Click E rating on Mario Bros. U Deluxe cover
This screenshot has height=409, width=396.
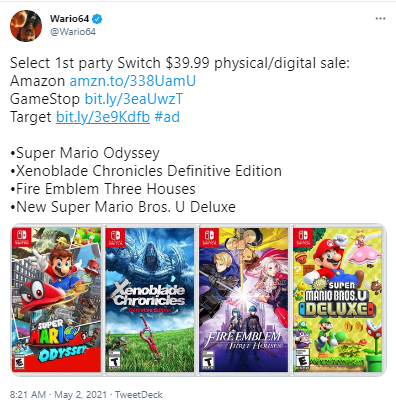302,359
